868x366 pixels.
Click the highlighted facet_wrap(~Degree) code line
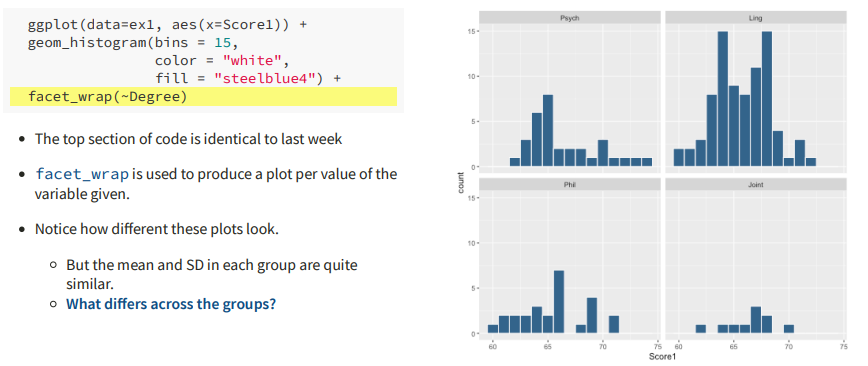[203, 97]
